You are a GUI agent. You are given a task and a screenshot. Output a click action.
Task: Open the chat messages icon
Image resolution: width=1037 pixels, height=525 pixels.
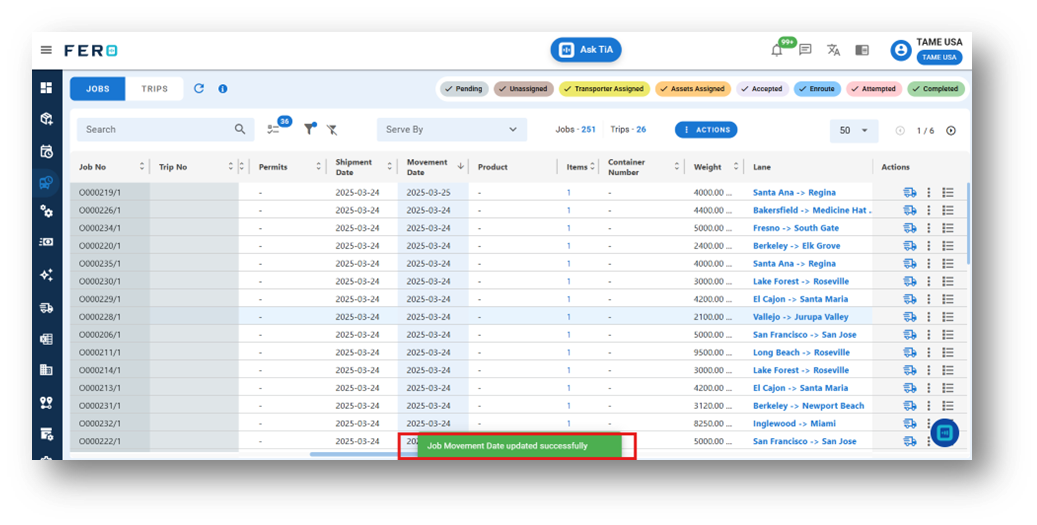click(x=805, y=50)
